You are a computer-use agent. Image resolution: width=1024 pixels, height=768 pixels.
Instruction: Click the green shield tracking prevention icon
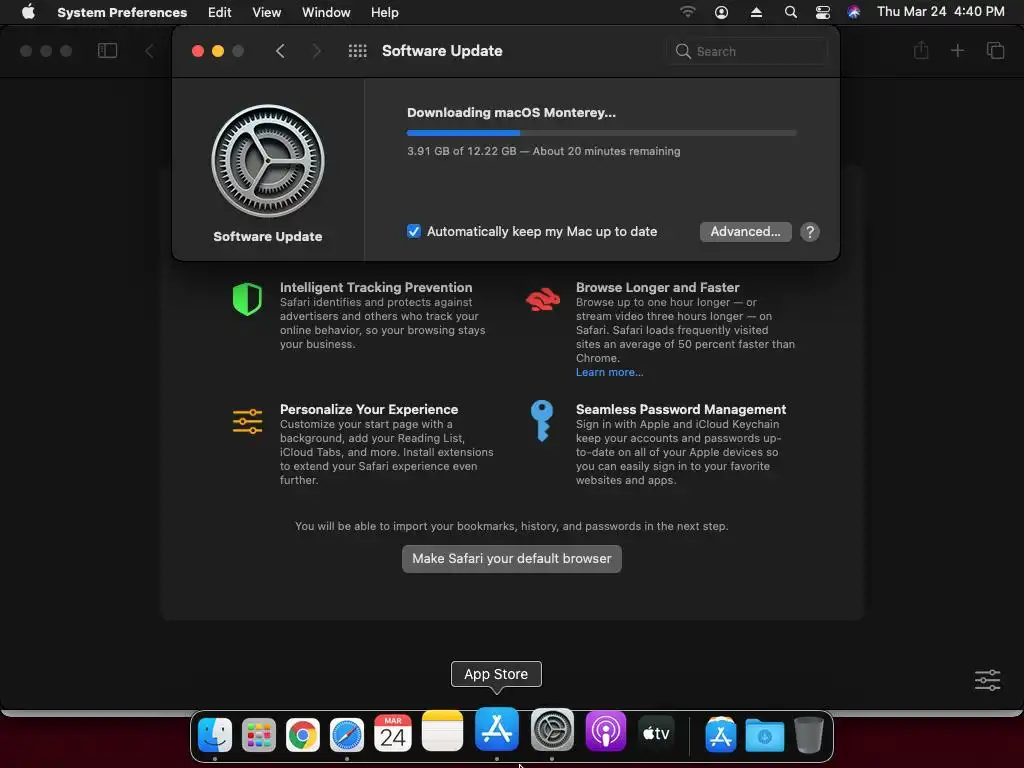click(x=248, y=299)
